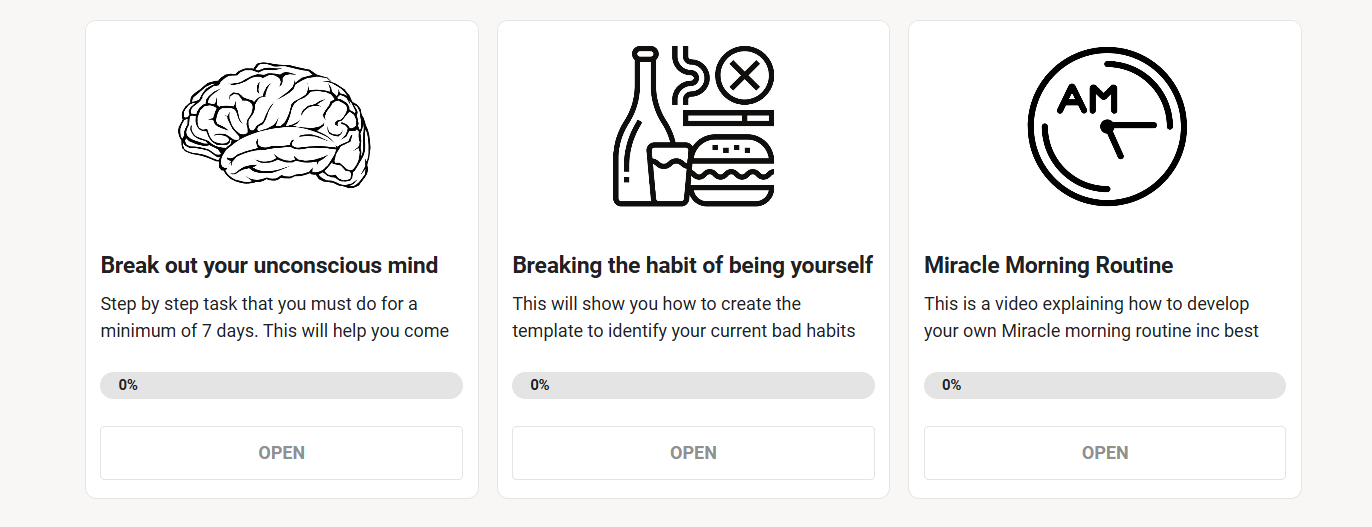Click the wine bottle icon
The width and height of the screenshot is (1372, 527).
pos(634,125)
